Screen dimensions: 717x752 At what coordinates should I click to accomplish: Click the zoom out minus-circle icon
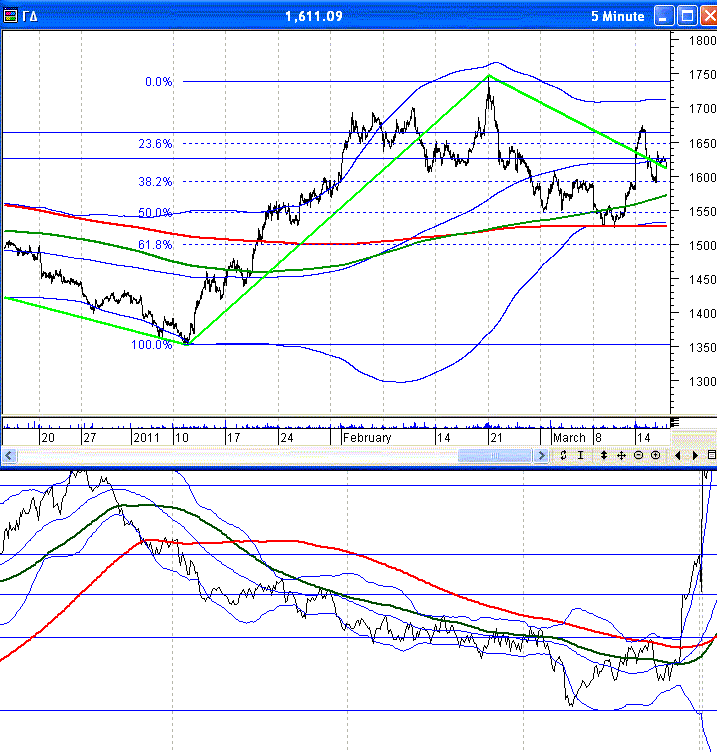point(638,456)
